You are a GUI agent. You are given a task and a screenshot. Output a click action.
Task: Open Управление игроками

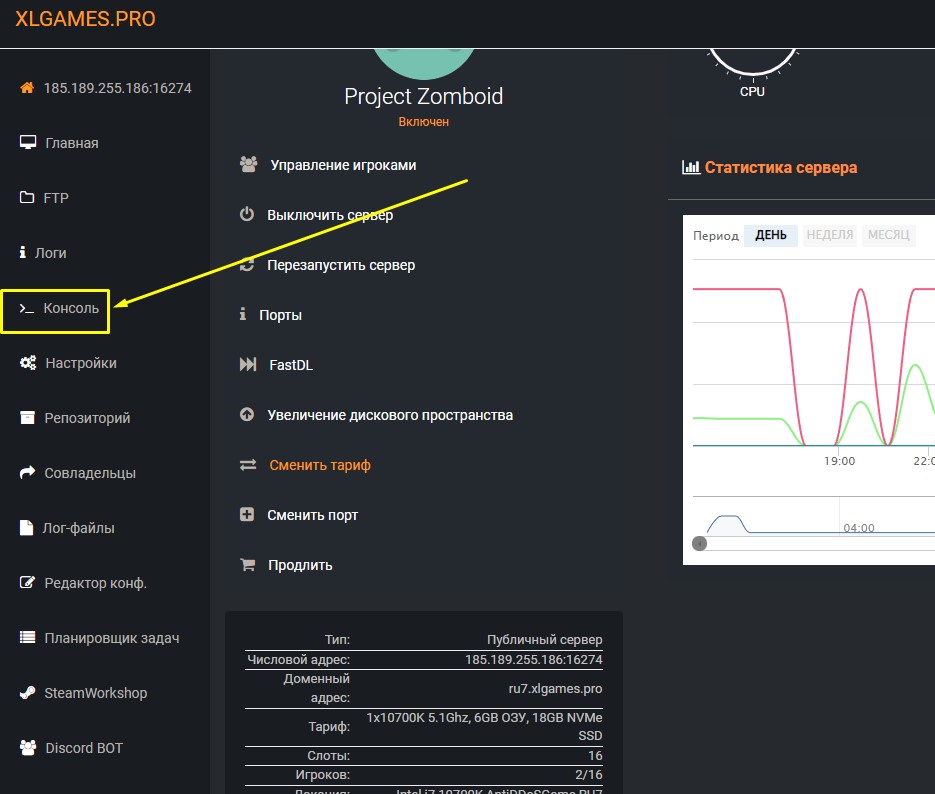343,165
